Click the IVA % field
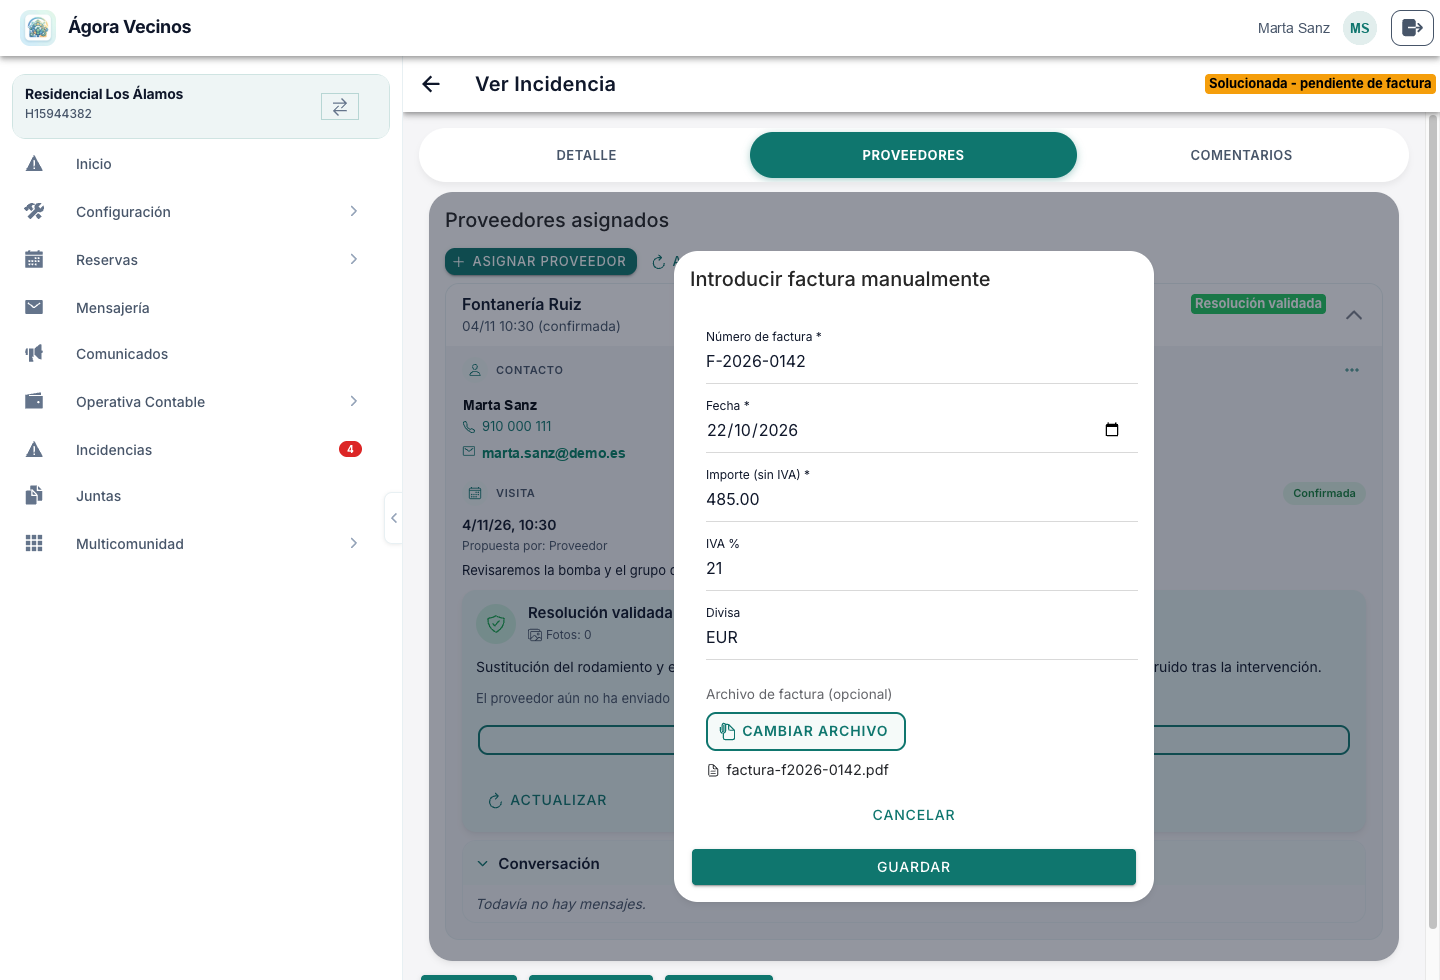 coord(922,568)
